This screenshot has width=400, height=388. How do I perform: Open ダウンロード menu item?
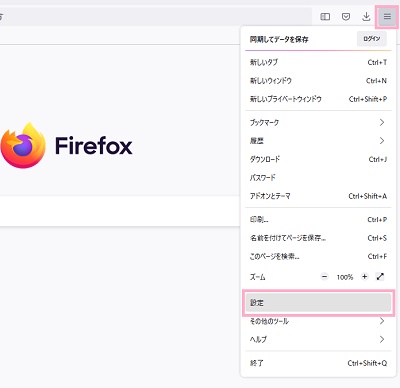318,159
